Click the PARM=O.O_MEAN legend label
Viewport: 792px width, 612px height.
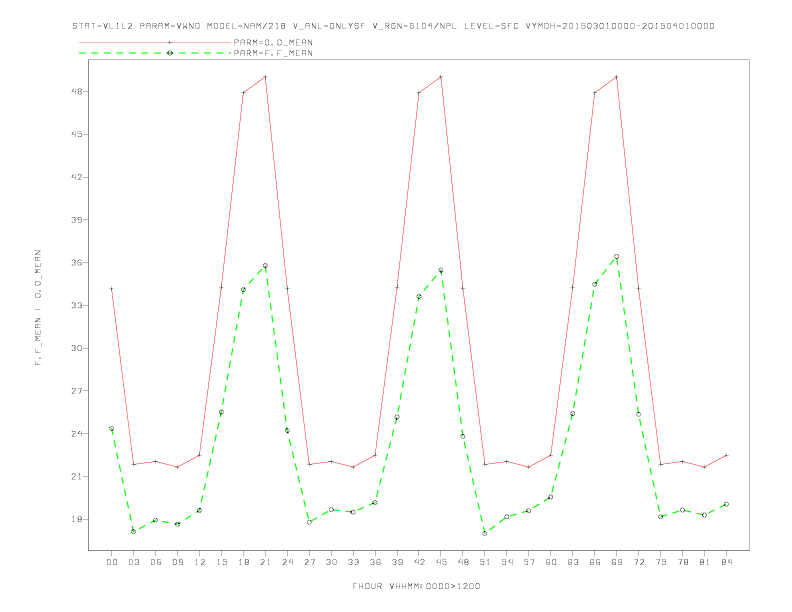tap(273, 42)
